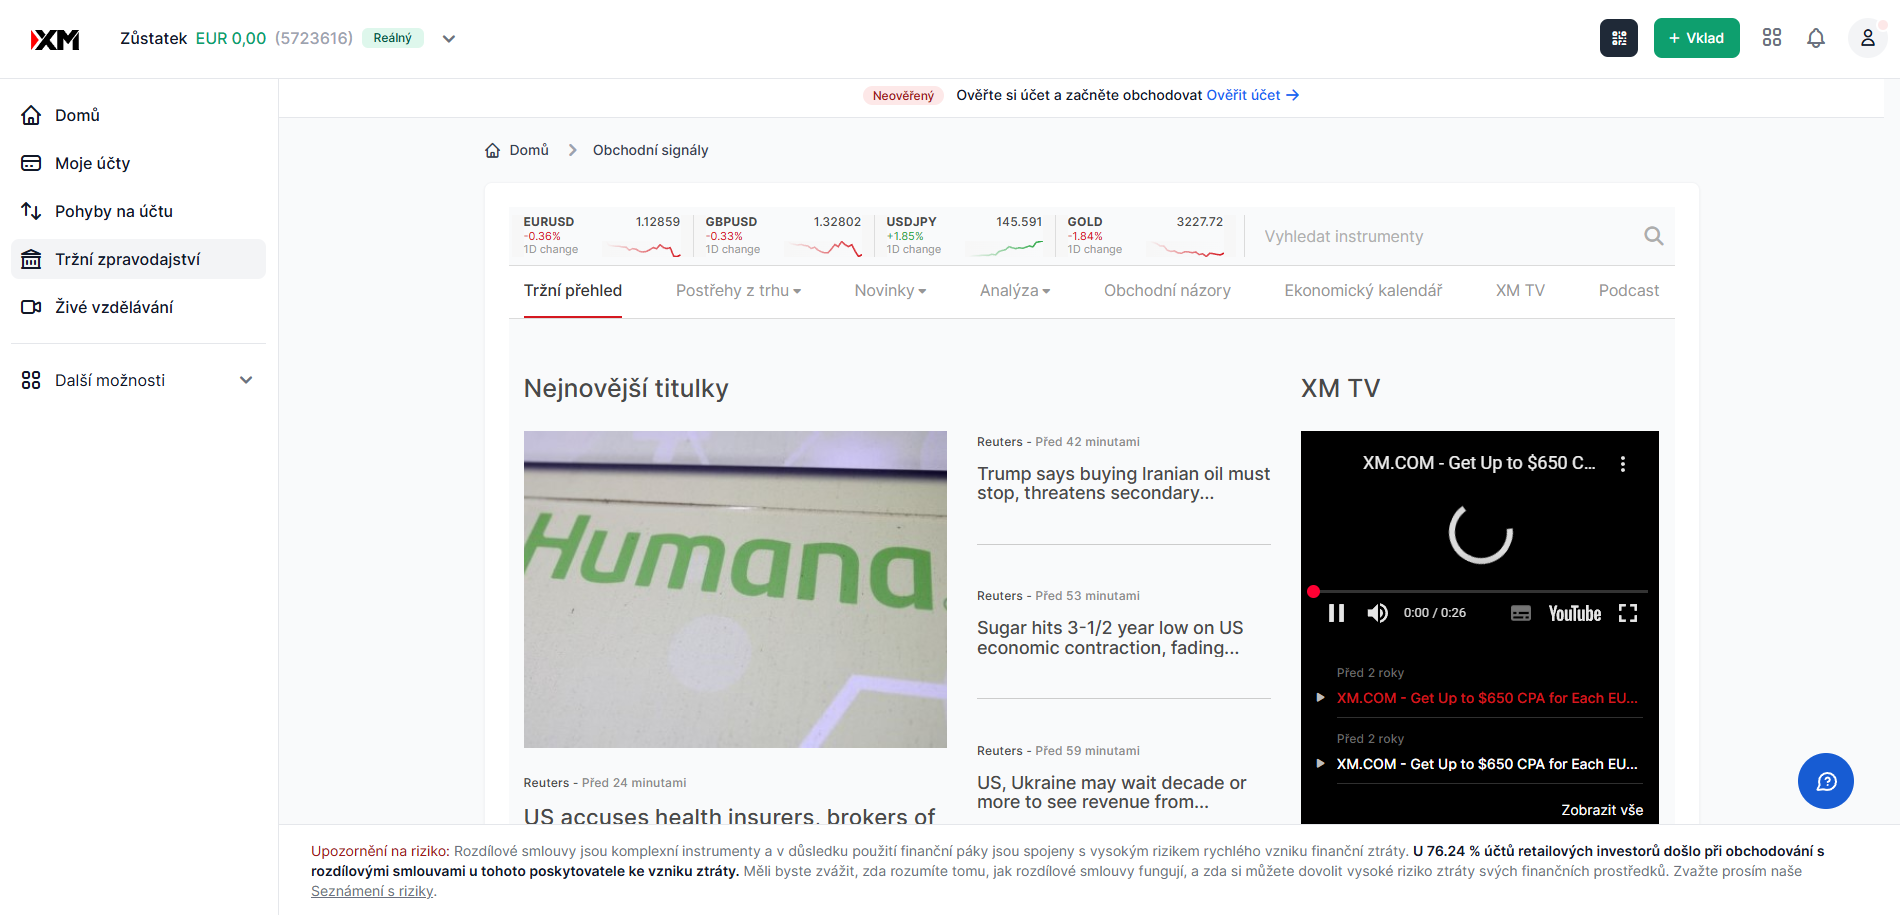This screenshot has height=915, width=1900.
Task: Expand Další možnosti section
Action: 138,380
